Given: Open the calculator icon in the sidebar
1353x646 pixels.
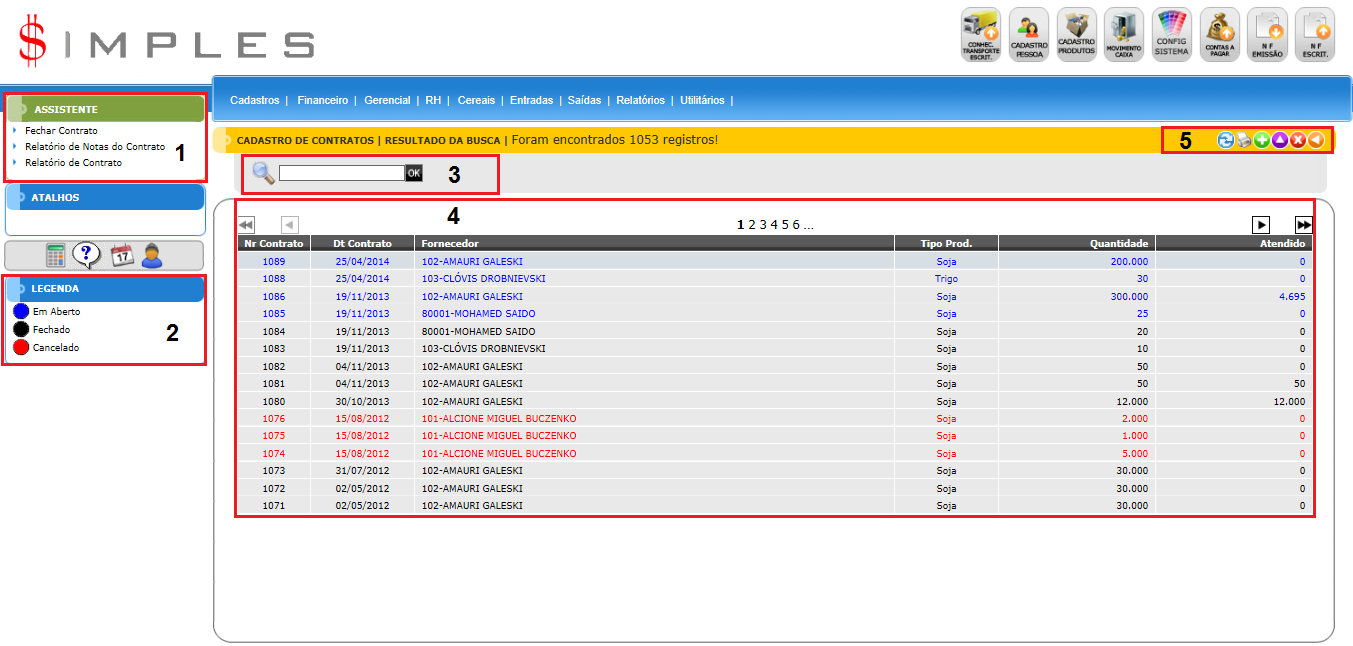Looking at the screenshot, I should click(55, 256).
